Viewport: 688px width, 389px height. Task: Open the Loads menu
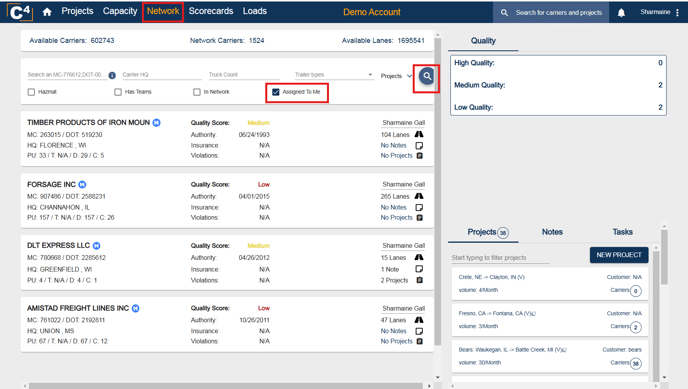(x=254, y=11)
